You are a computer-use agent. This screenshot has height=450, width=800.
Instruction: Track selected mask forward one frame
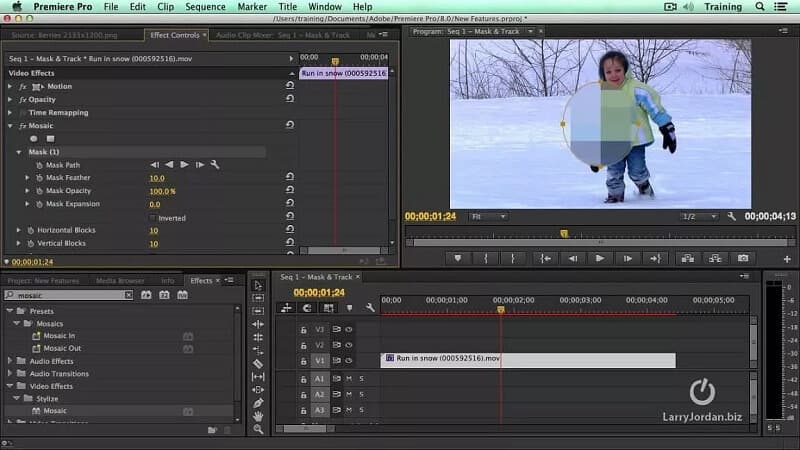pyautogui.click(x=199, y=165)
